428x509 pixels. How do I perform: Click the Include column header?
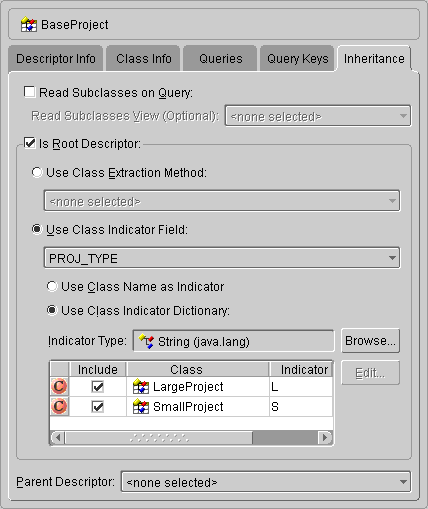pyautogui.click(x=98, y=369)
